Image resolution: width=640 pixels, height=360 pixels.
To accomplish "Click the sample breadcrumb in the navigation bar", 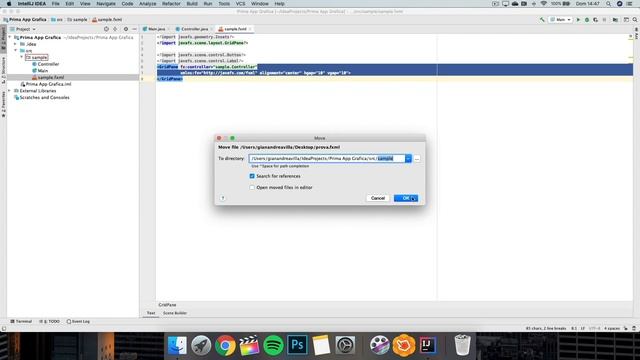I will click(77, 20).
